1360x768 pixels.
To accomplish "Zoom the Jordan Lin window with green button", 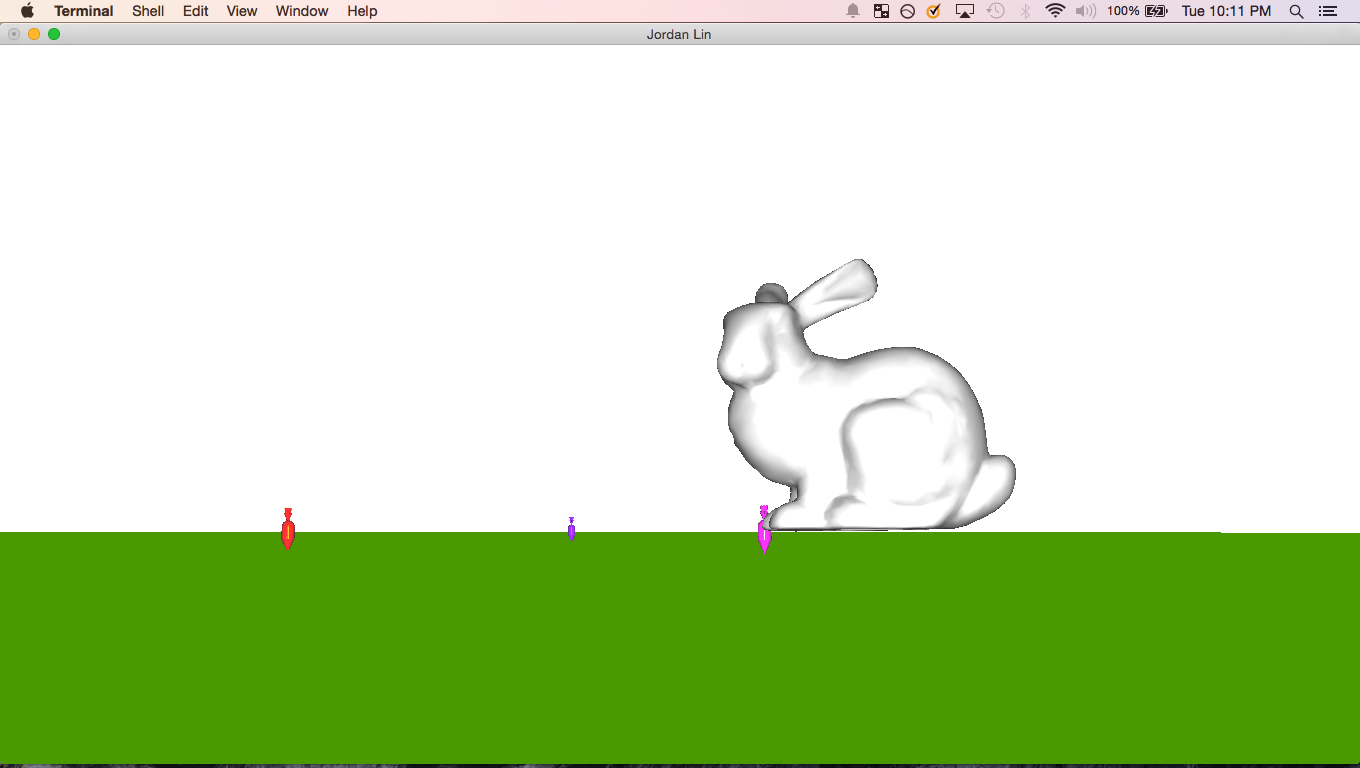I will 54,34.
